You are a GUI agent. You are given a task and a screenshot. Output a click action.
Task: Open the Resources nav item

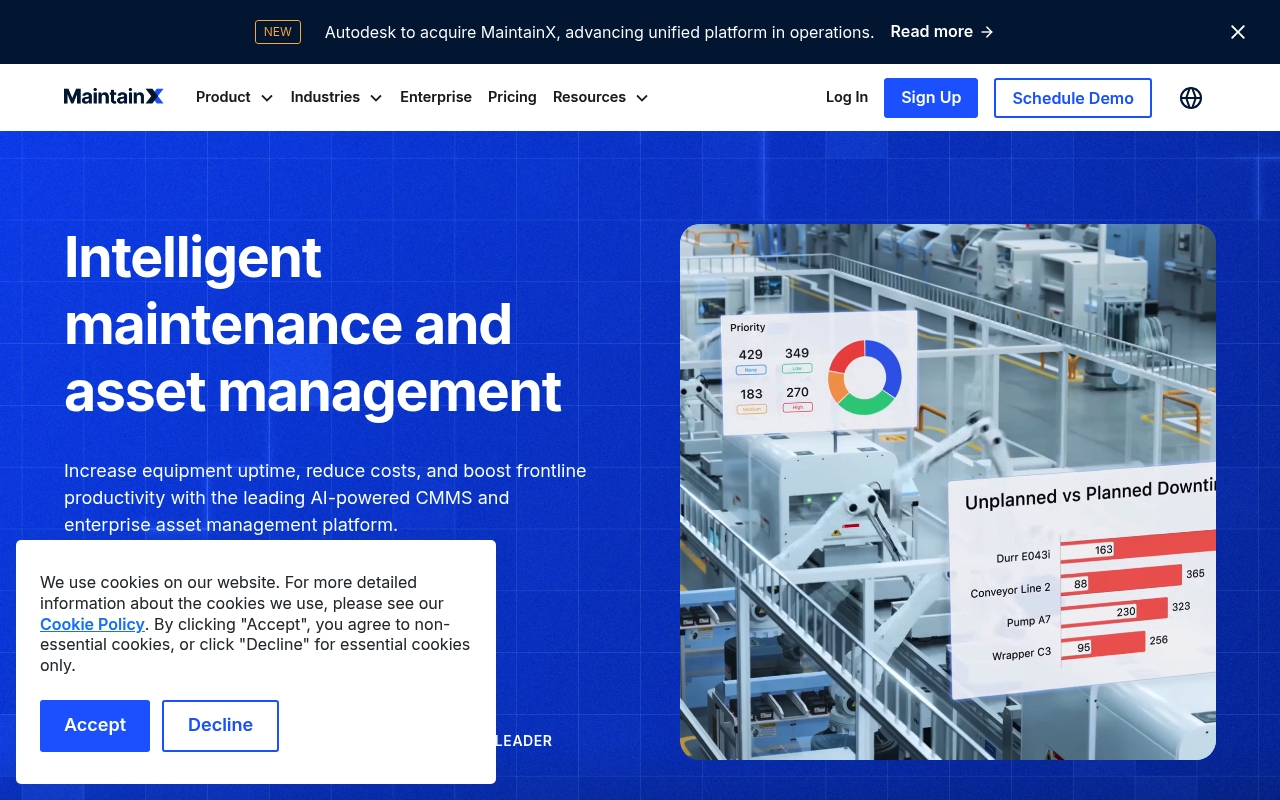(589, 97)
